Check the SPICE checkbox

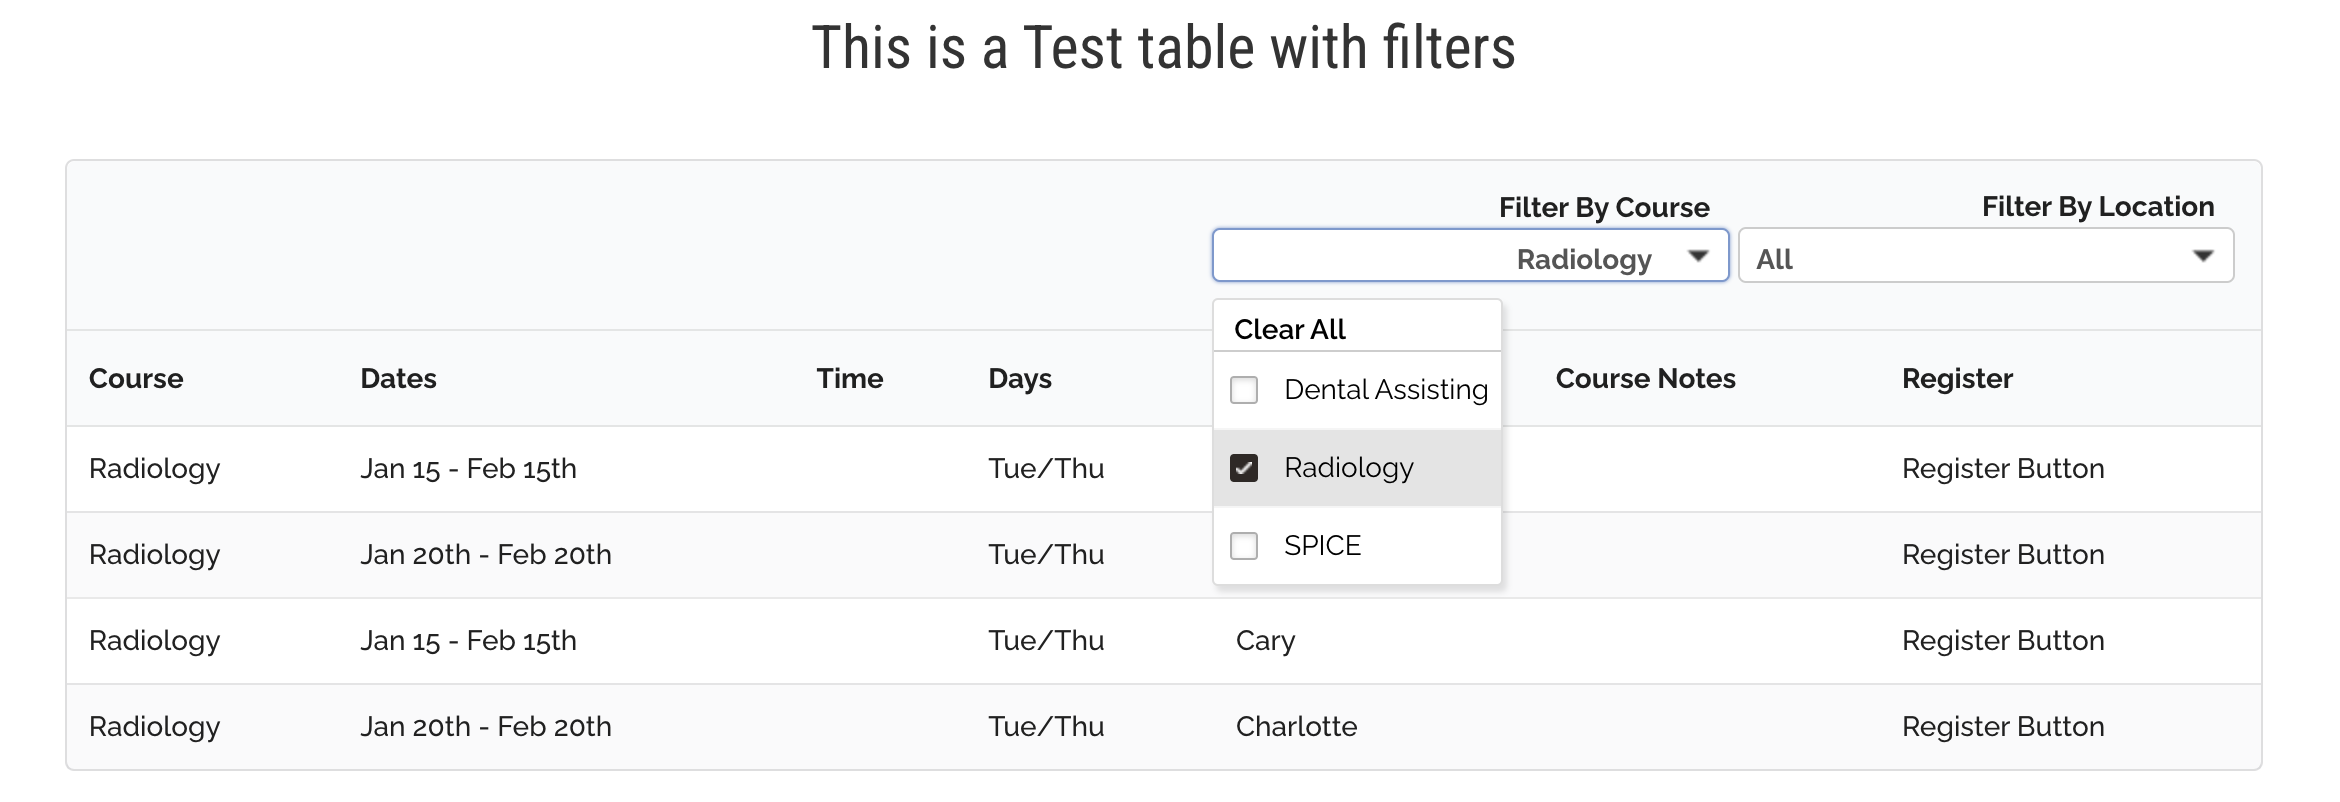click(1244, 546)
